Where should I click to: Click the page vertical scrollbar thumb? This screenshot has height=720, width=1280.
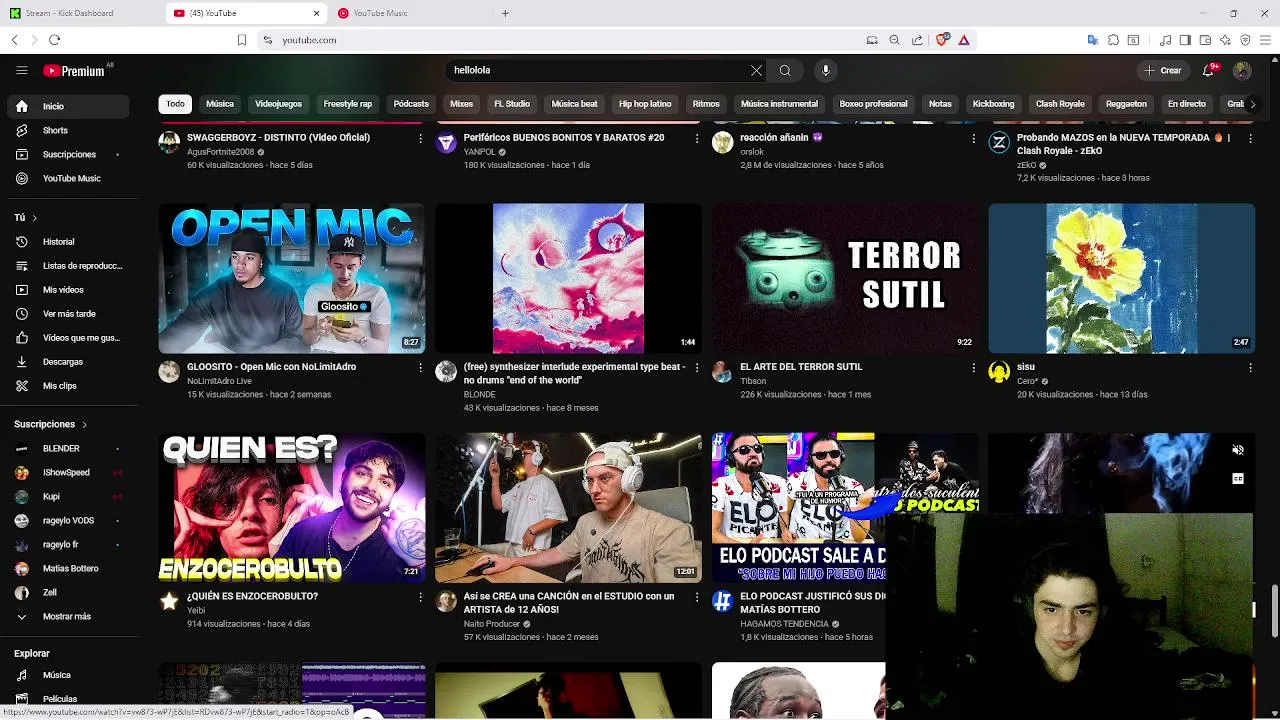(1274, 610)
